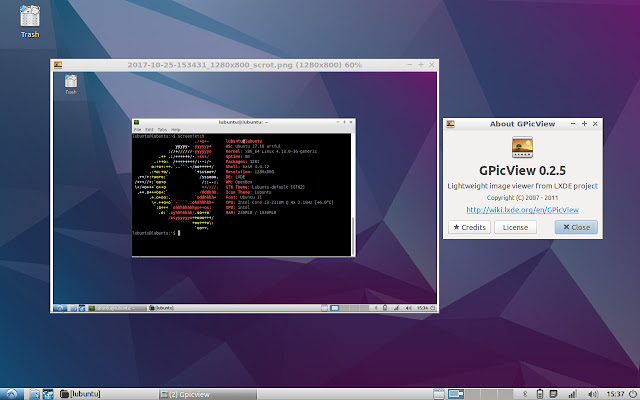
Task: Launch the file manager from the taskbar
Action: (35, 394)
